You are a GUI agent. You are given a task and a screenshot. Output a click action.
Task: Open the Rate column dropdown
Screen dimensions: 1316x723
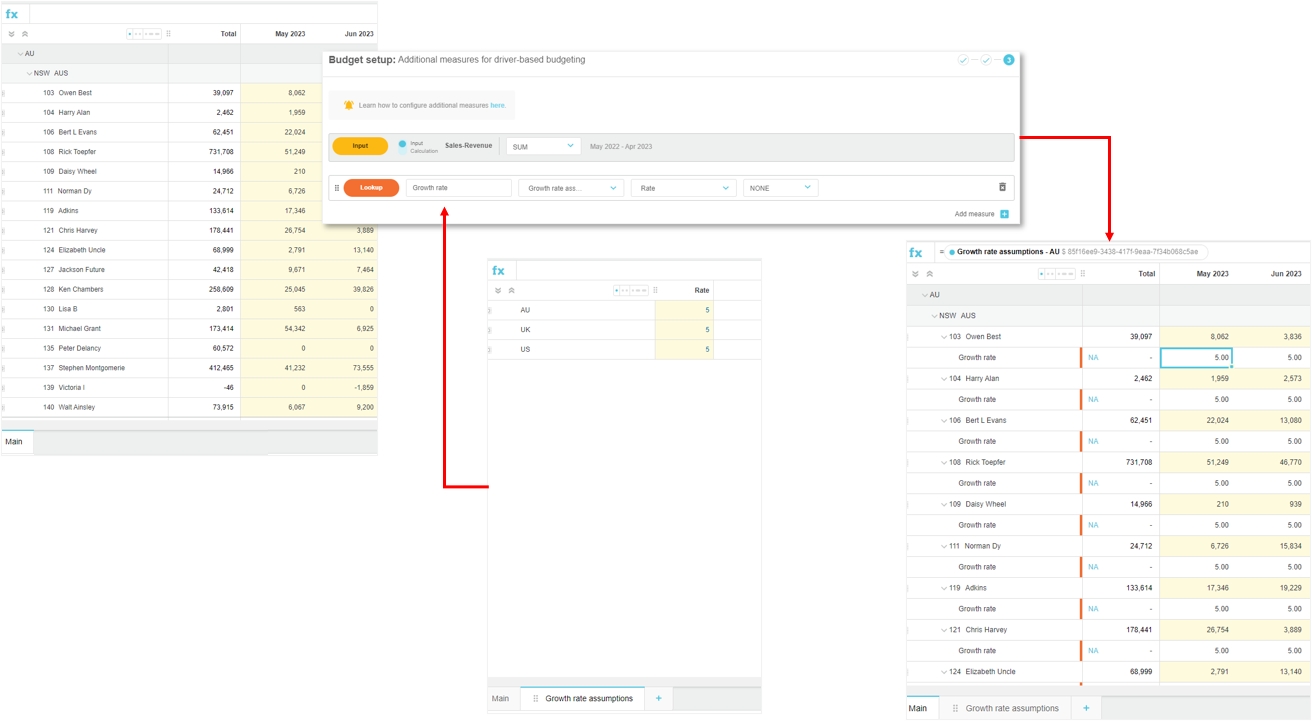[x=685, y=188]
